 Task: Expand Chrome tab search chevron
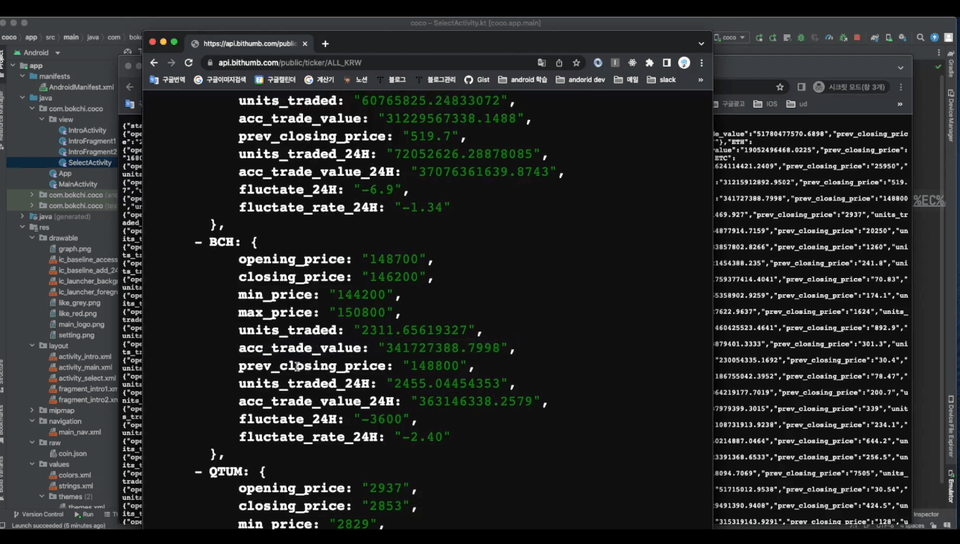click(701, 43)
